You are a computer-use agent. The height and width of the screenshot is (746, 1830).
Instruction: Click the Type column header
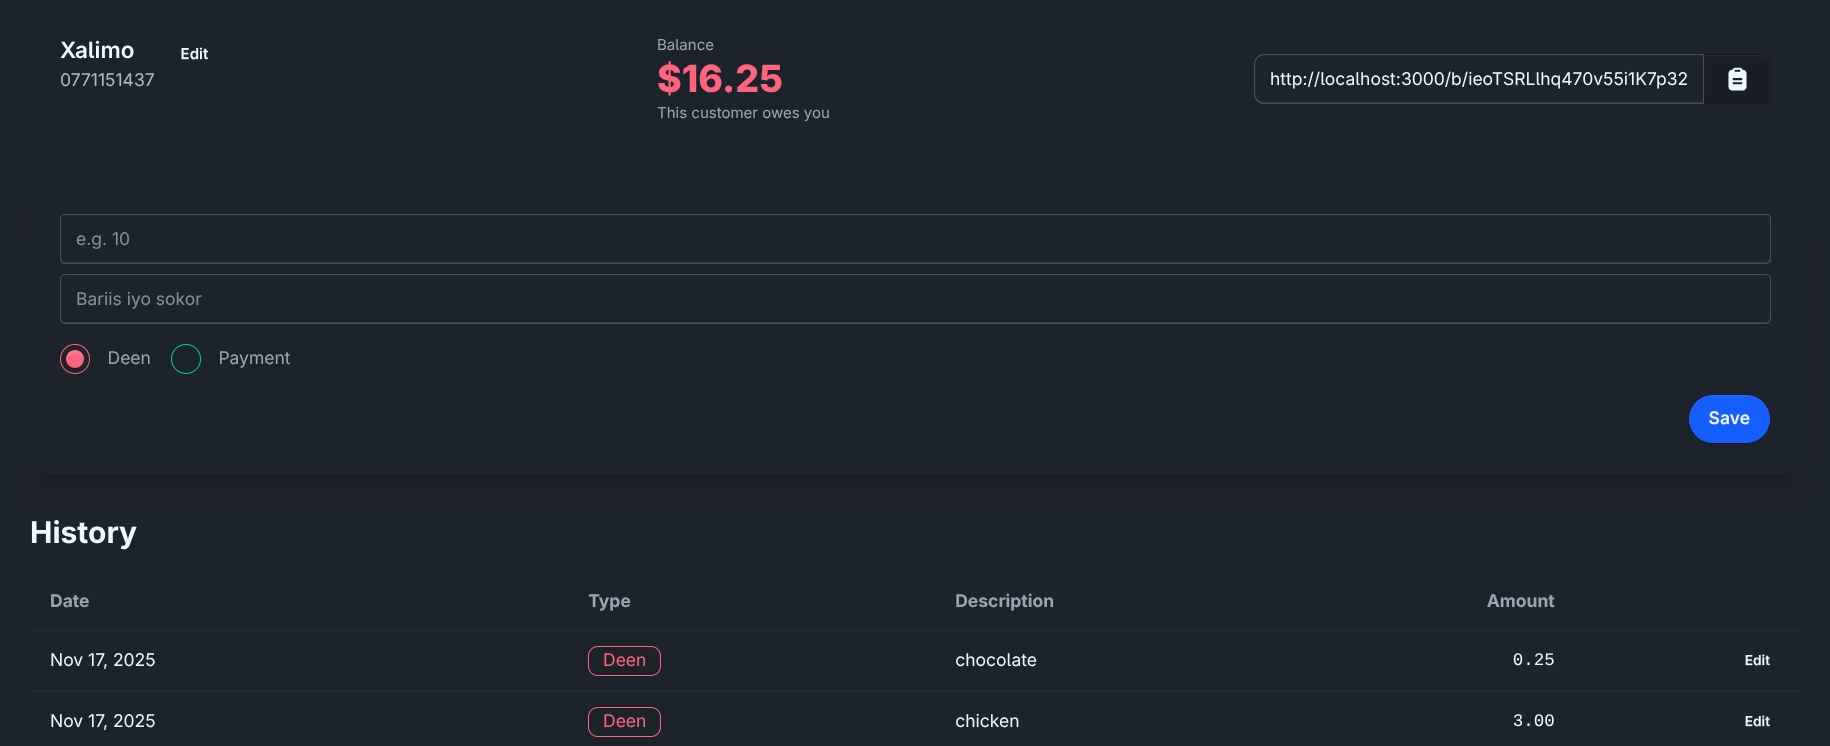609,601
